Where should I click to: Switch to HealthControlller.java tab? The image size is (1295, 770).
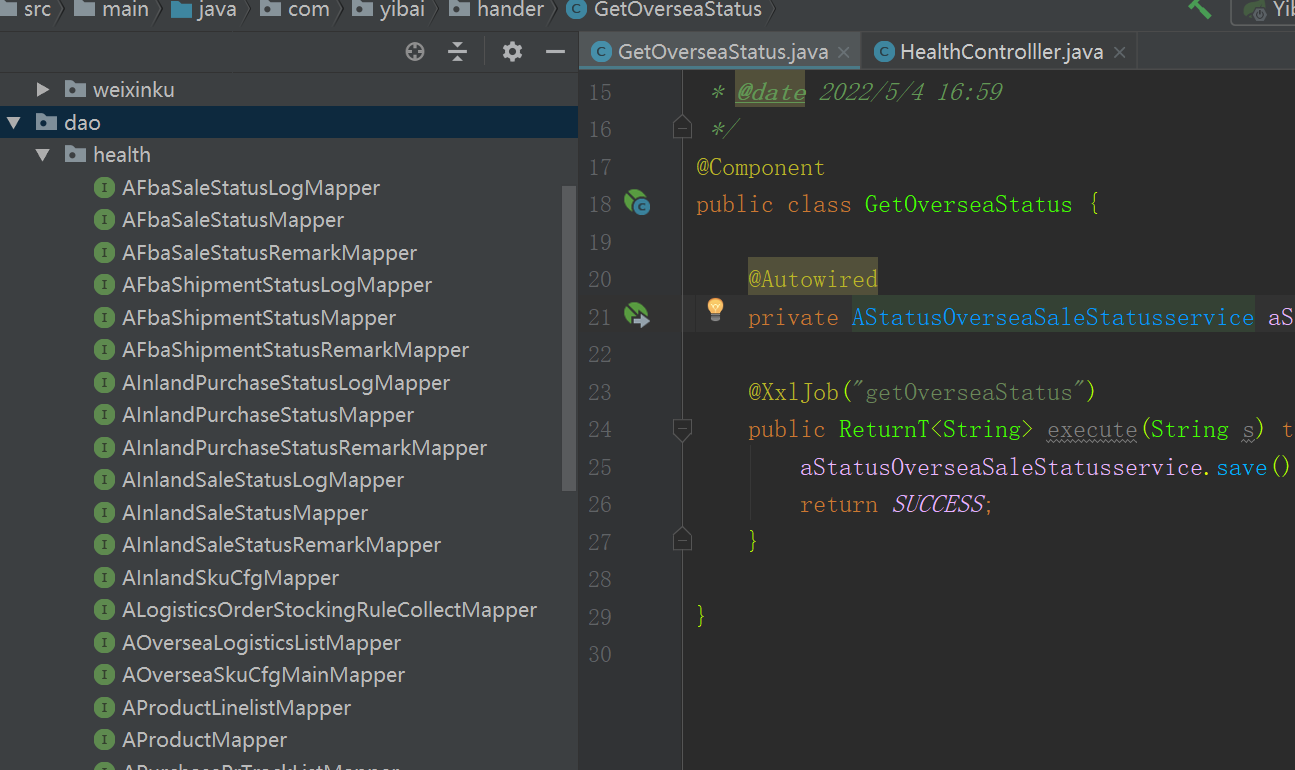pos(1001,52)
